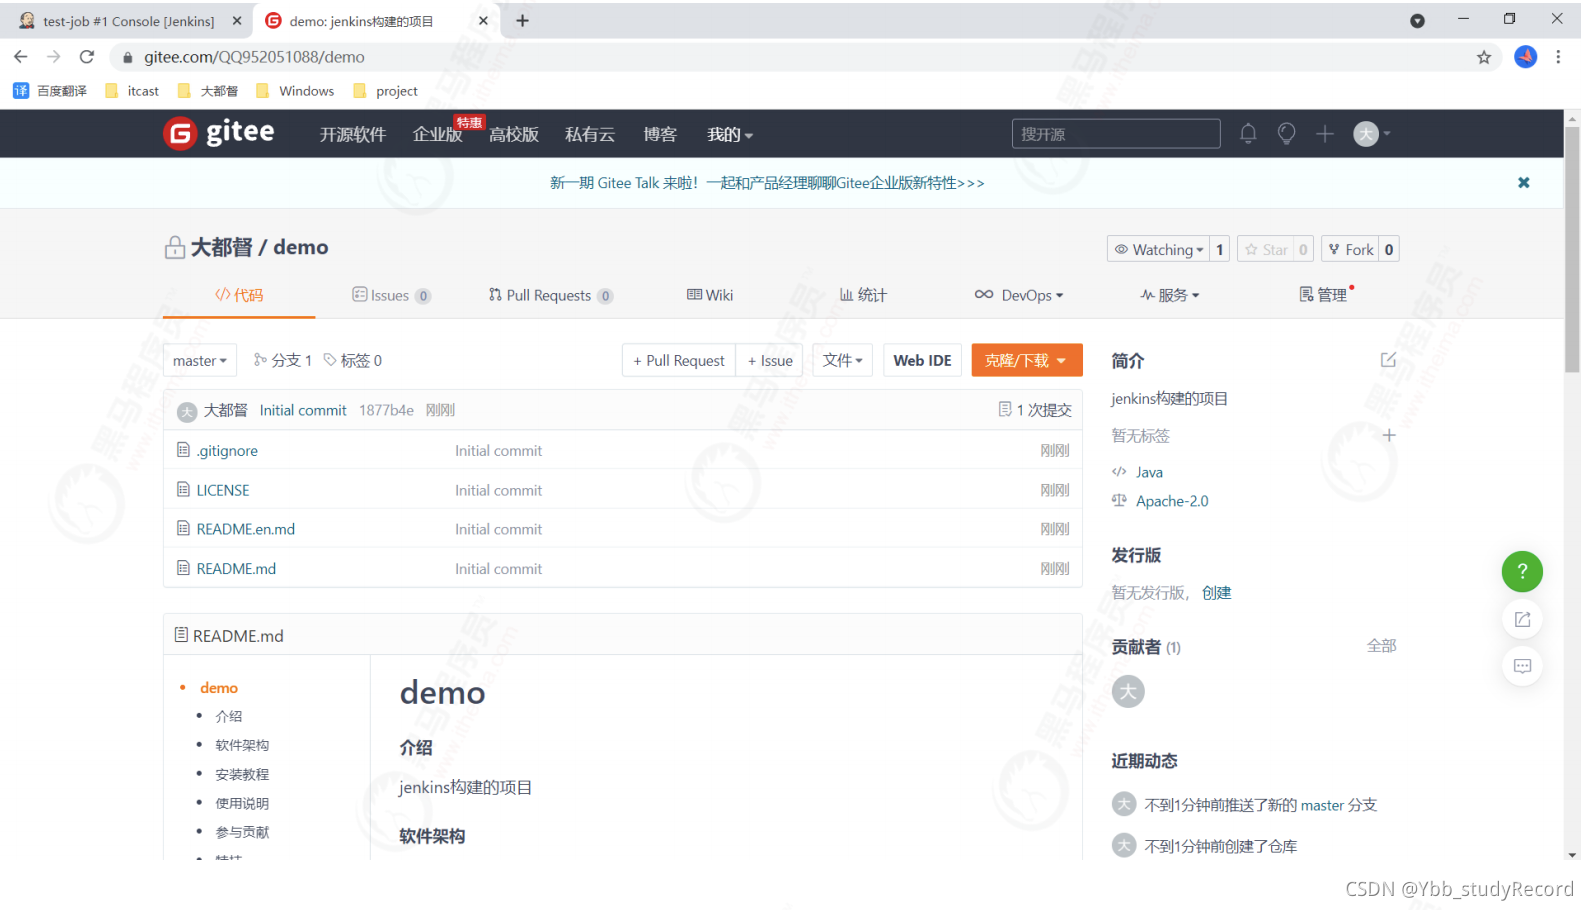This screenshot has width=1588, height=910.
Task: Open the Apache-2.0 license link
Action: coord(1172,502)
